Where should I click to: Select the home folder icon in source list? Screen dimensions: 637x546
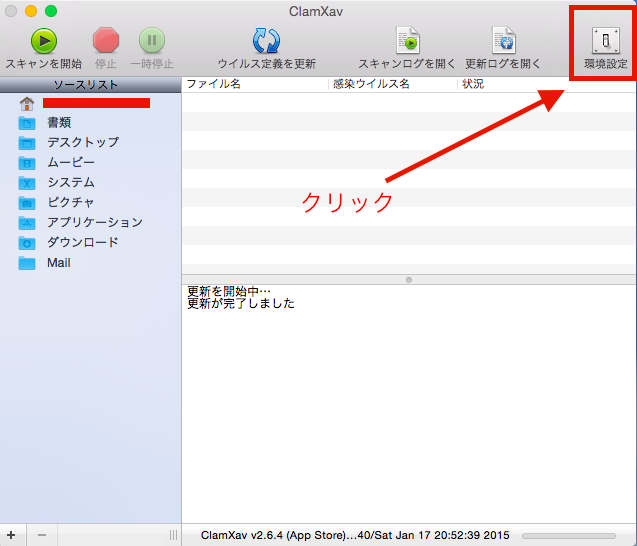click(x=27, y=104)
